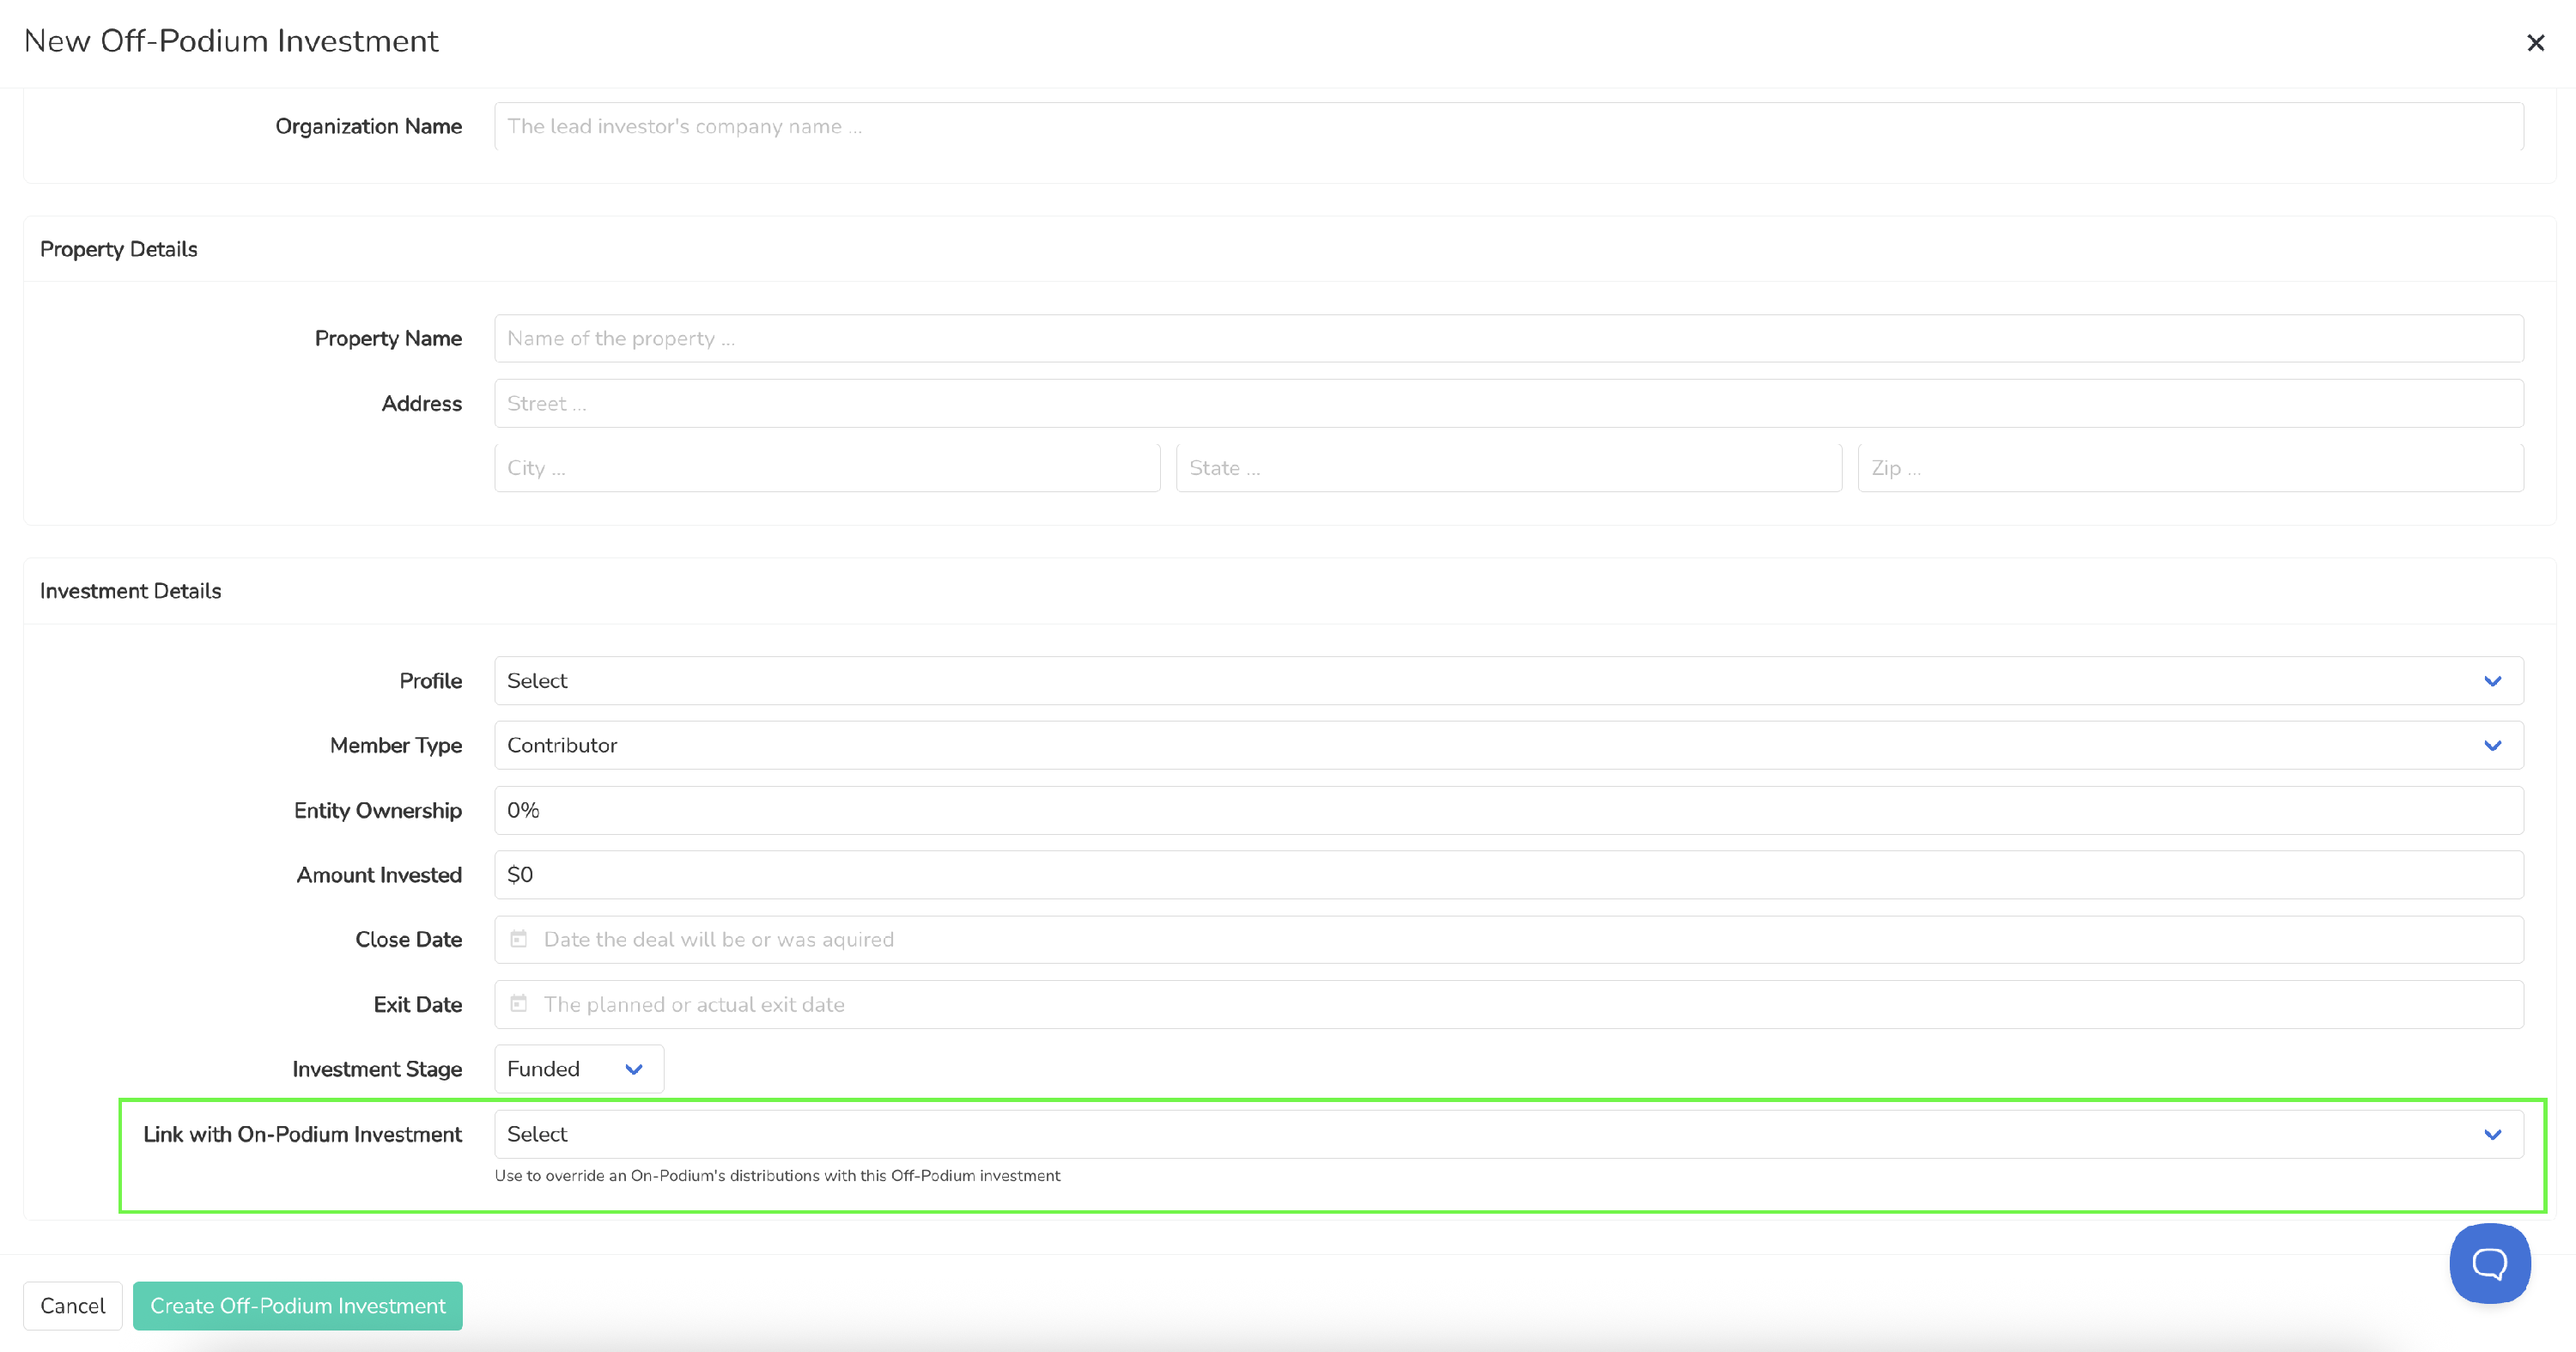Click the Street address field
Viewport: 2576px width, 1352px height.
(1508, 404)
